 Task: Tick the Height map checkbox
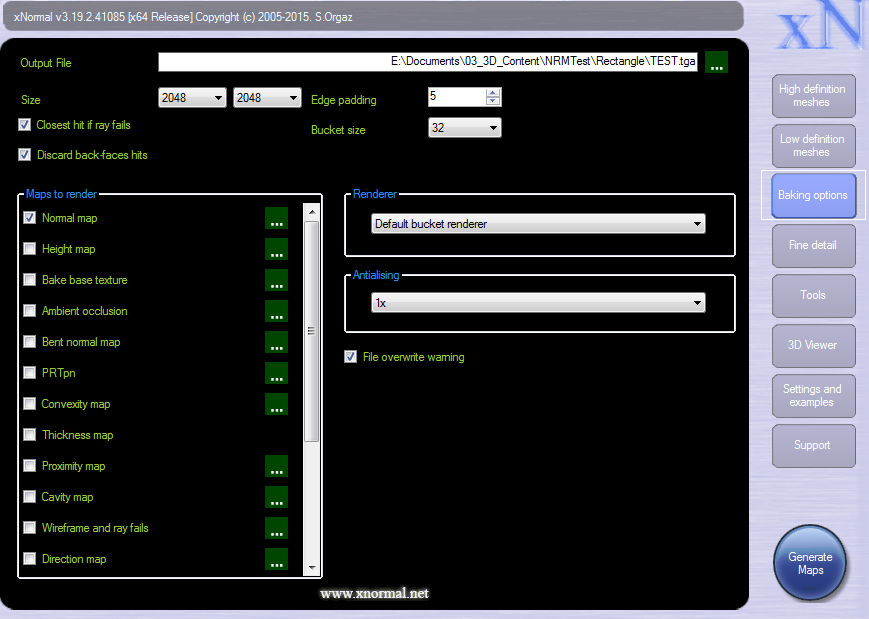coord(30,249)
